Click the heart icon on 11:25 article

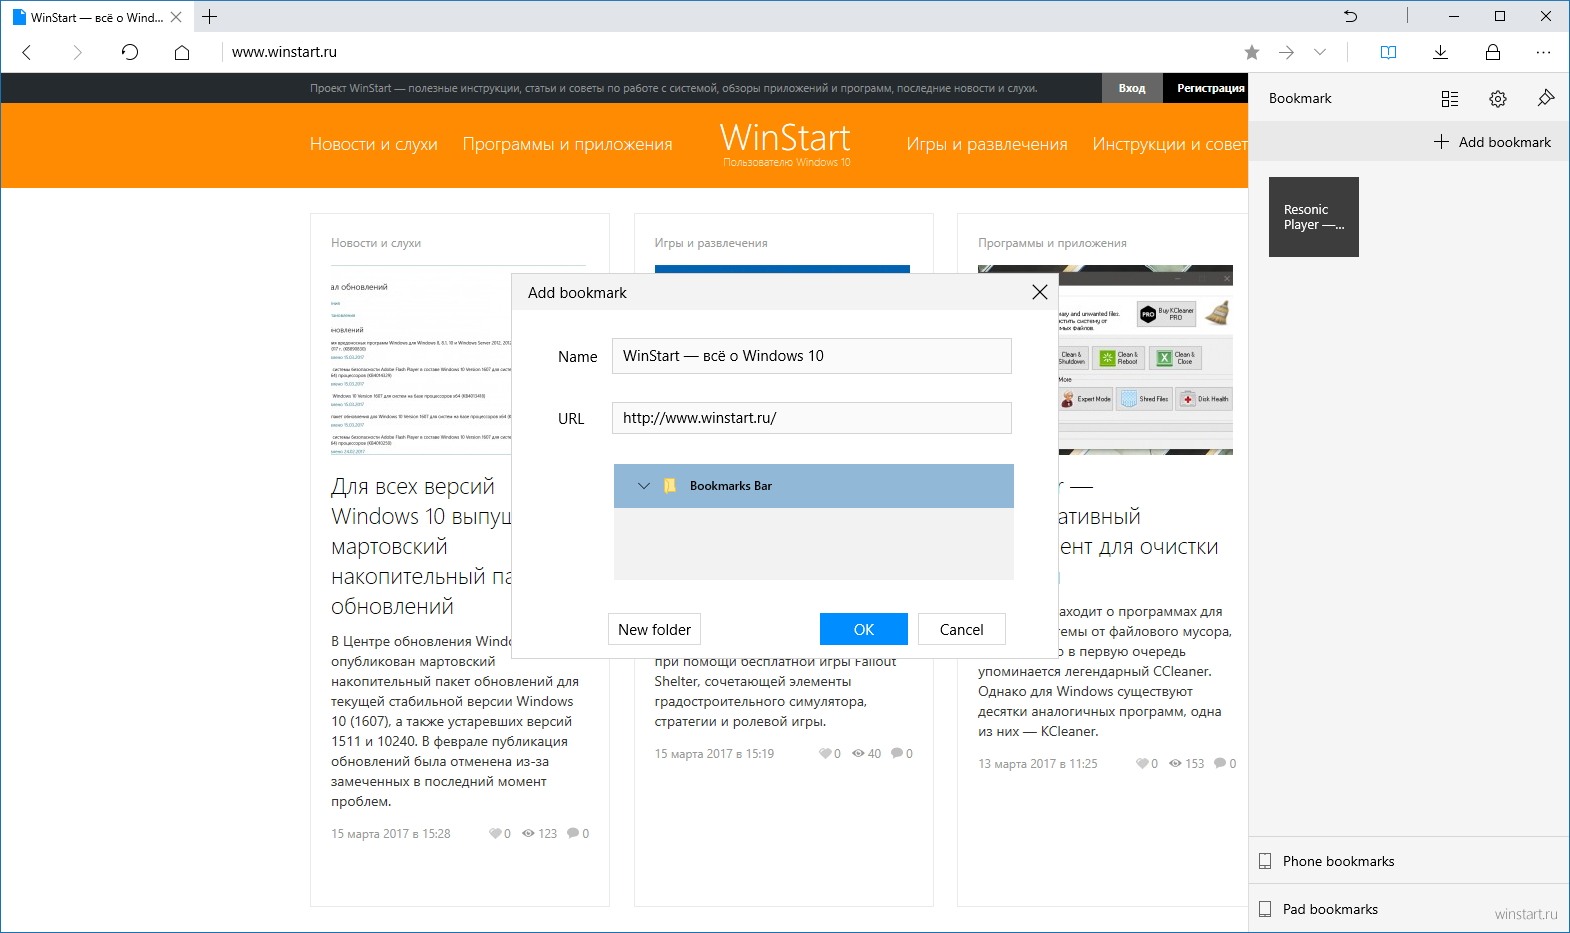coord(1142,763)
